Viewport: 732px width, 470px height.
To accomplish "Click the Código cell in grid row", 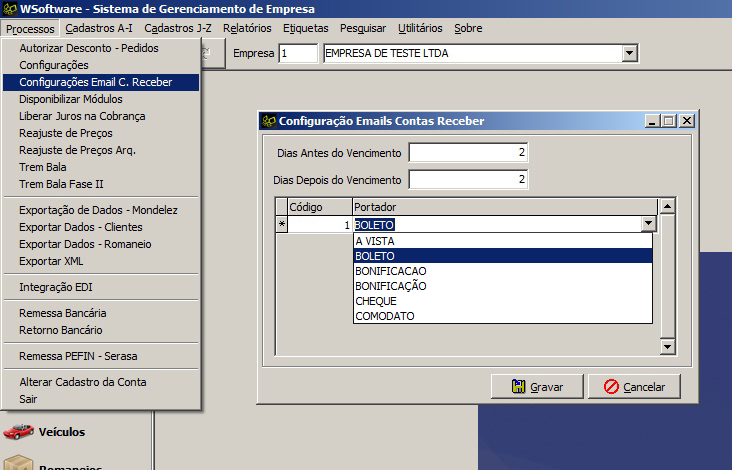I will click(x=320, y=225).
